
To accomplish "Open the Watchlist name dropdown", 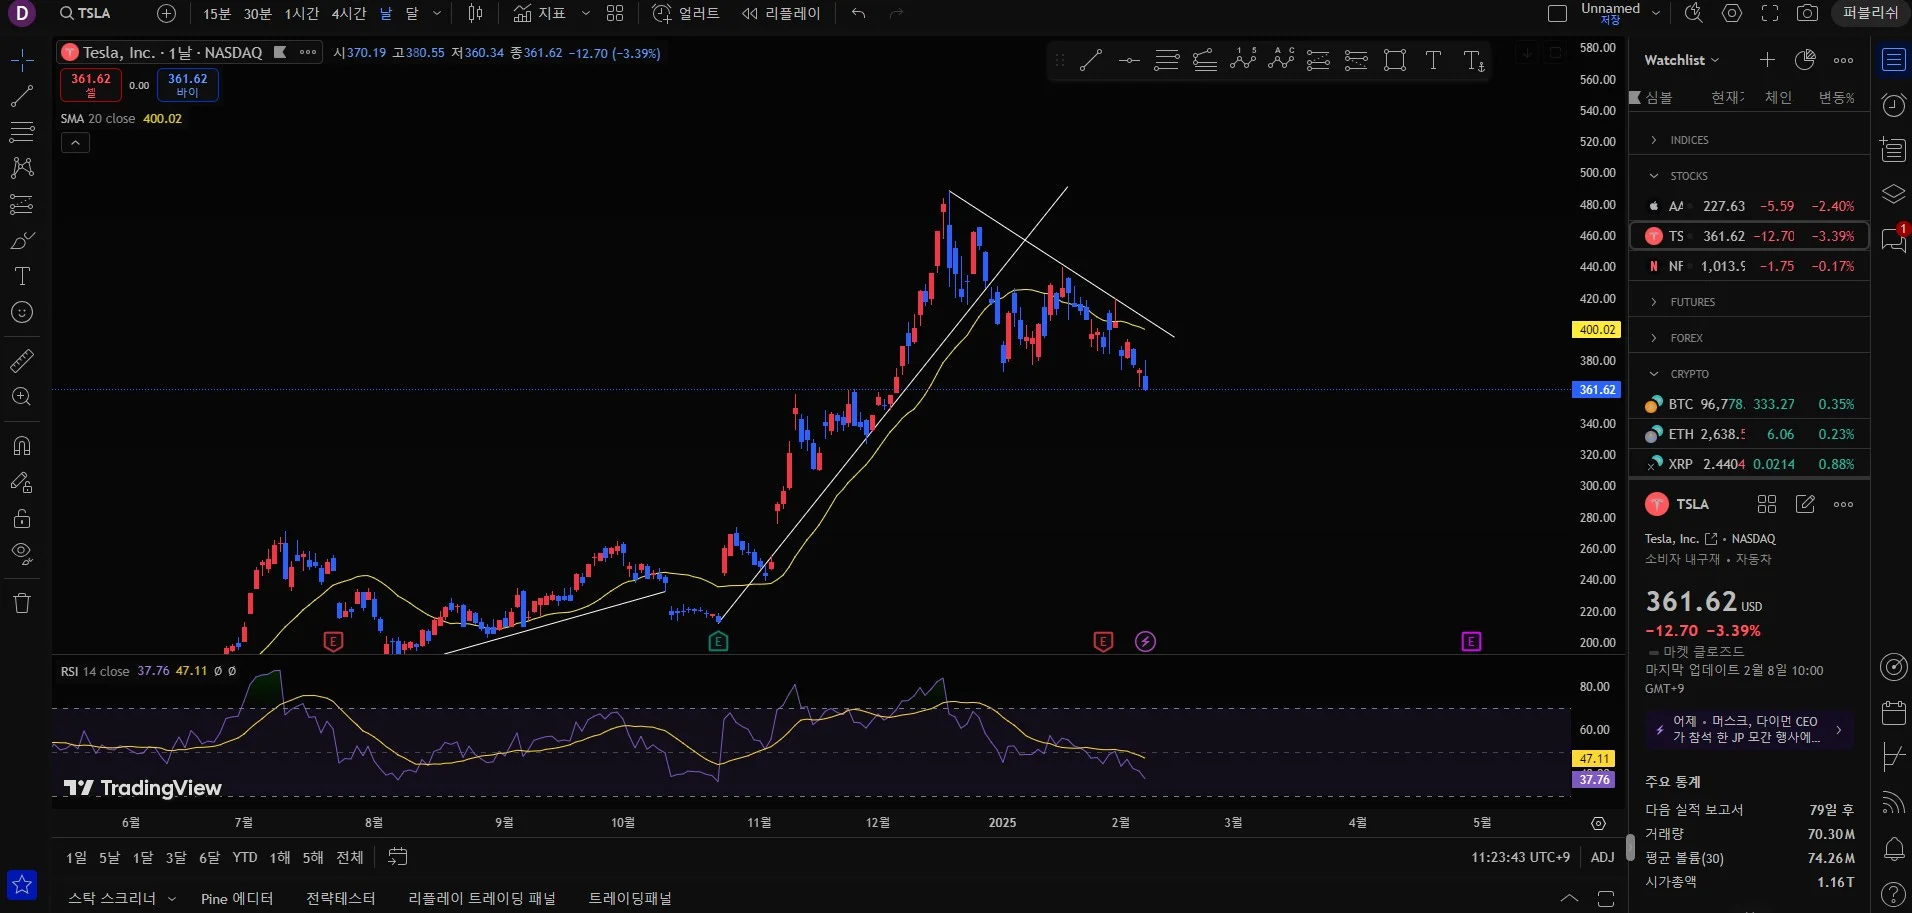I will point(1682,60).
